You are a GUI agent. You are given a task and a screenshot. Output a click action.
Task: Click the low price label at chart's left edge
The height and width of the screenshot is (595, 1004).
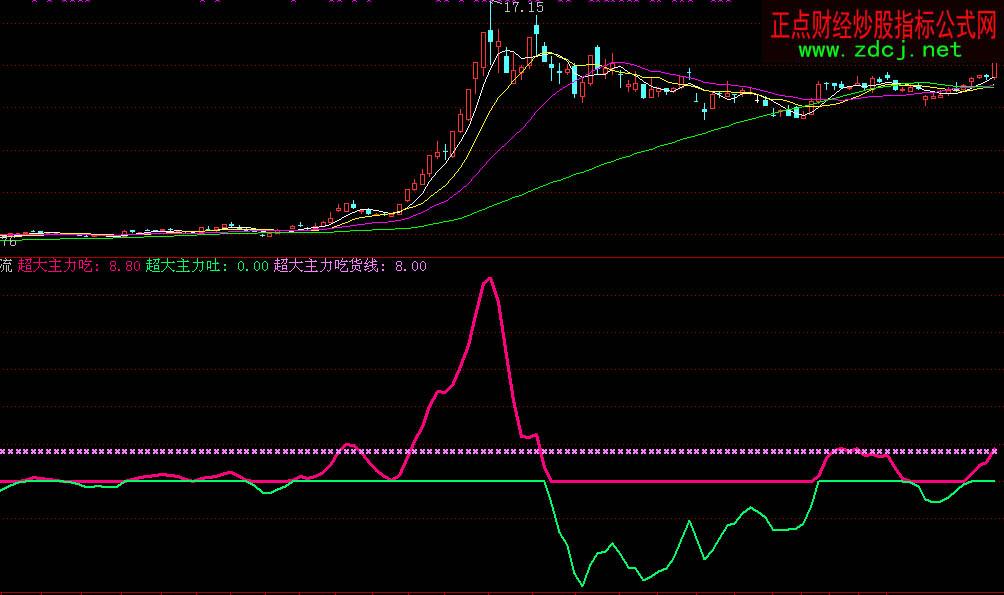click(x=8, y=241)
